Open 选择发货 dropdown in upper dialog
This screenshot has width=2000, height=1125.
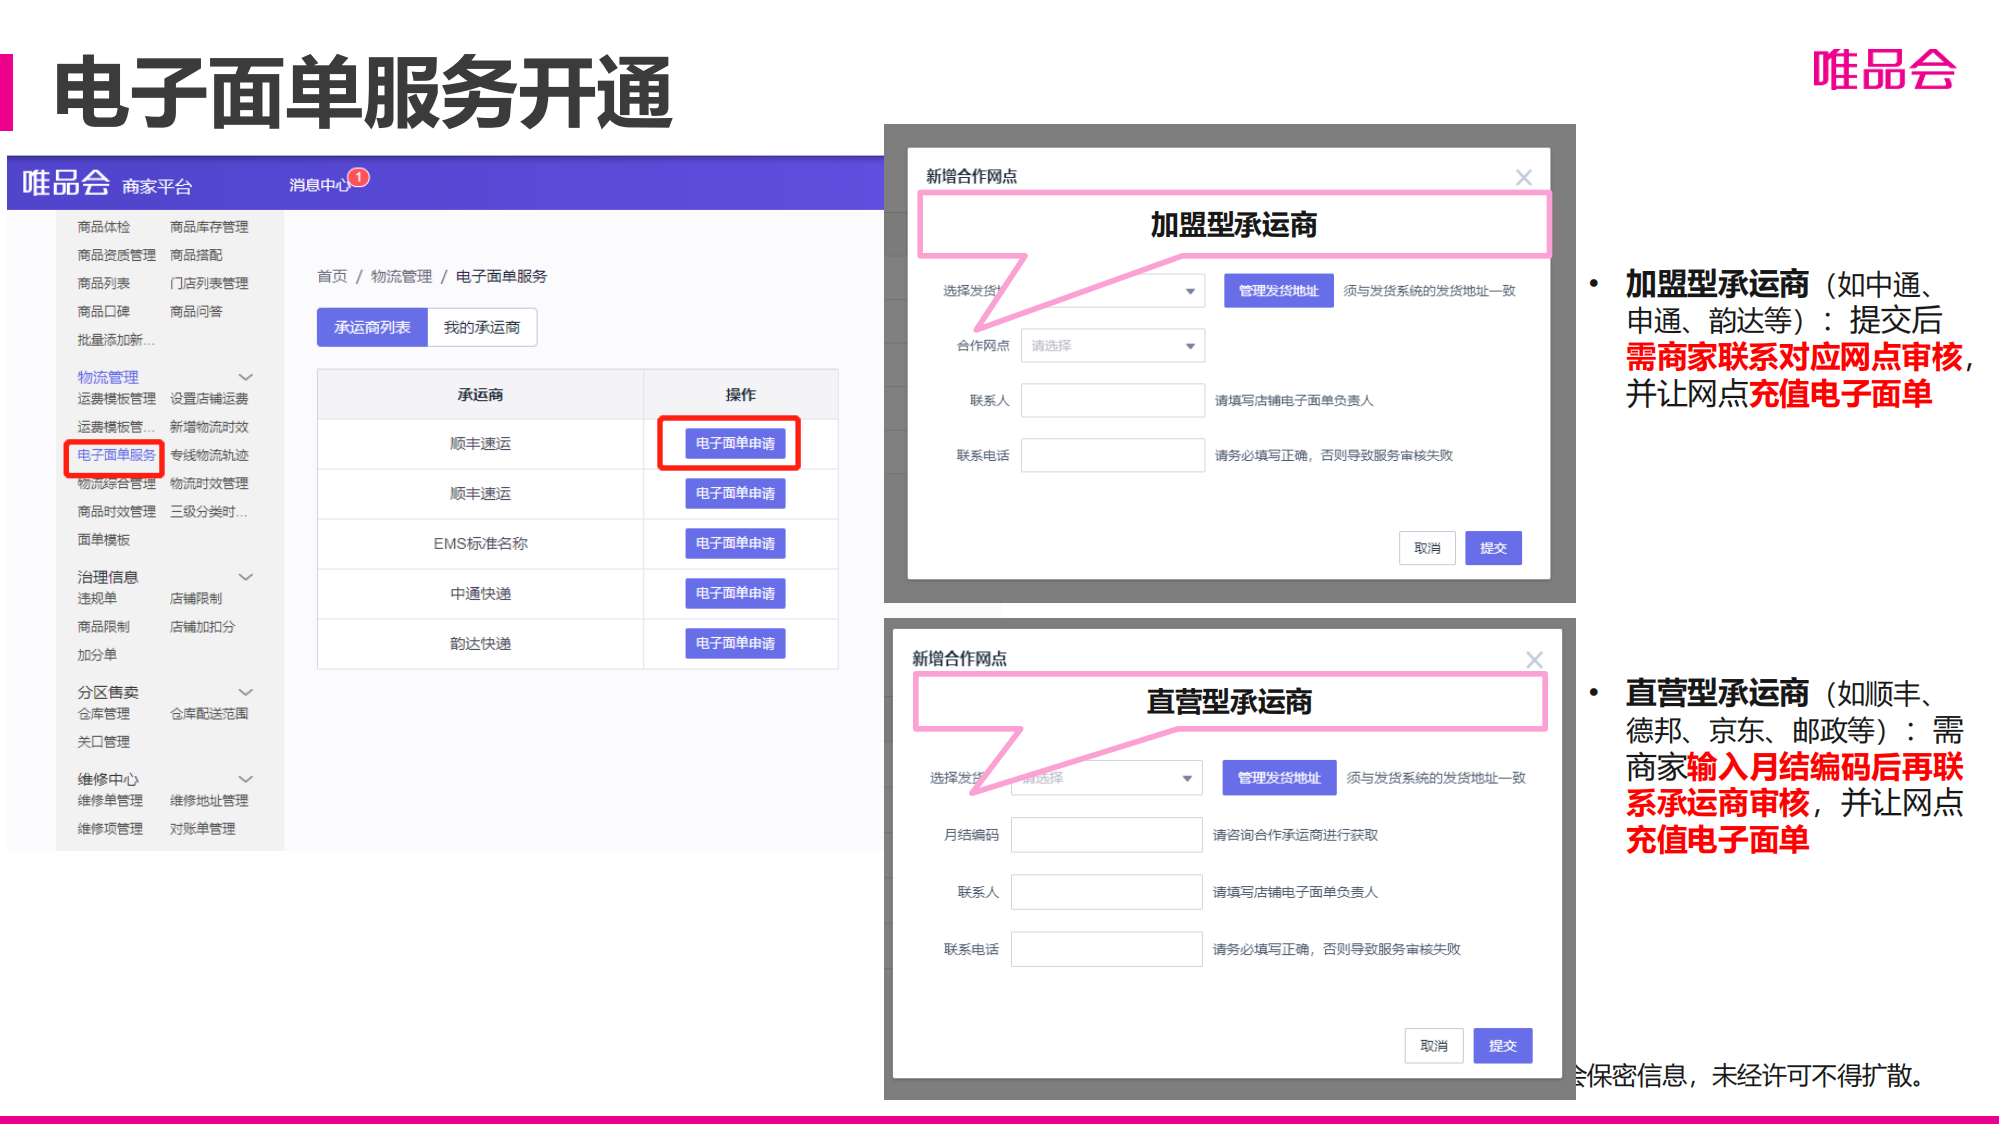(1112, 291)
